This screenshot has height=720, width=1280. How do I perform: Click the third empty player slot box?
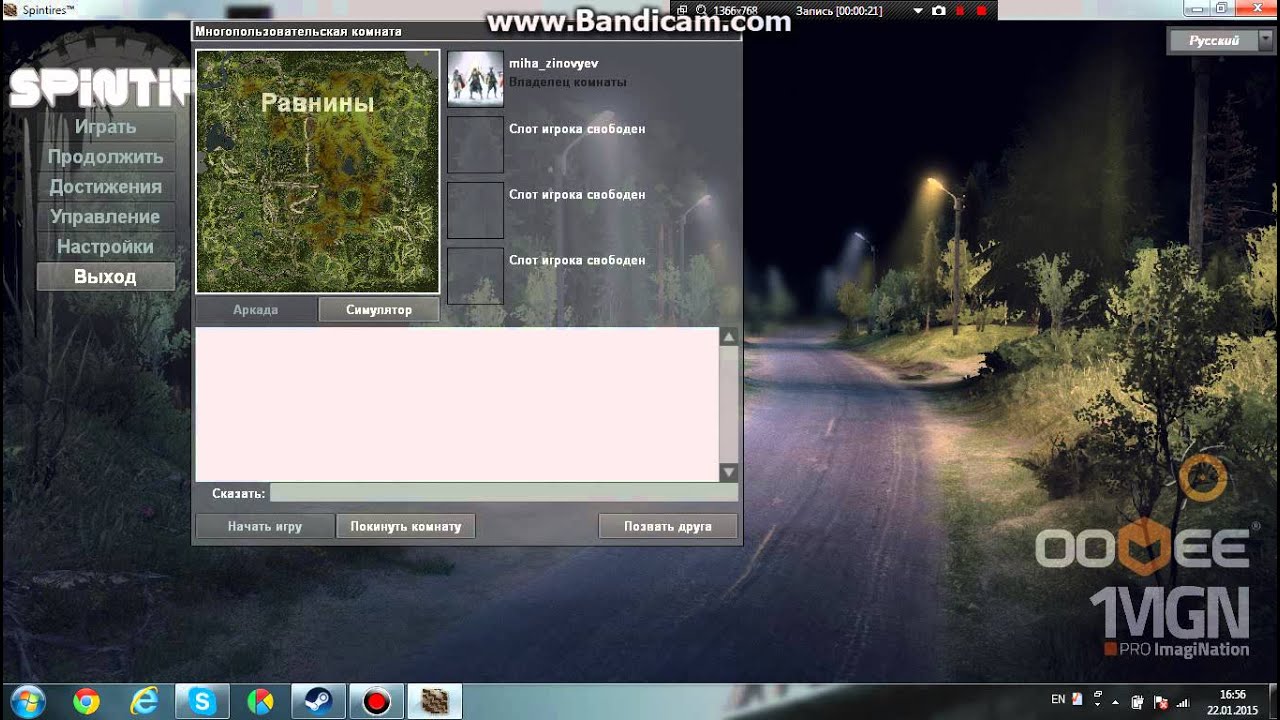pos(475,276)
